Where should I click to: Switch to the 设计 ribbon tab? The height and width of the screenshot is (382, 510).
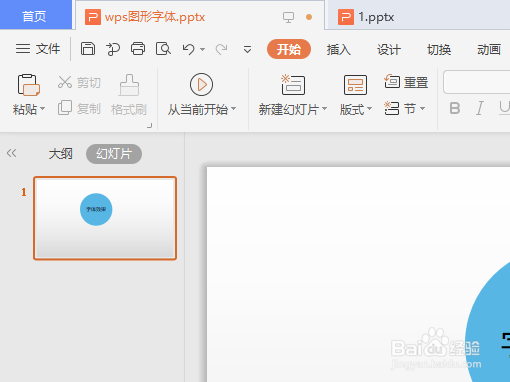[389, 49]
